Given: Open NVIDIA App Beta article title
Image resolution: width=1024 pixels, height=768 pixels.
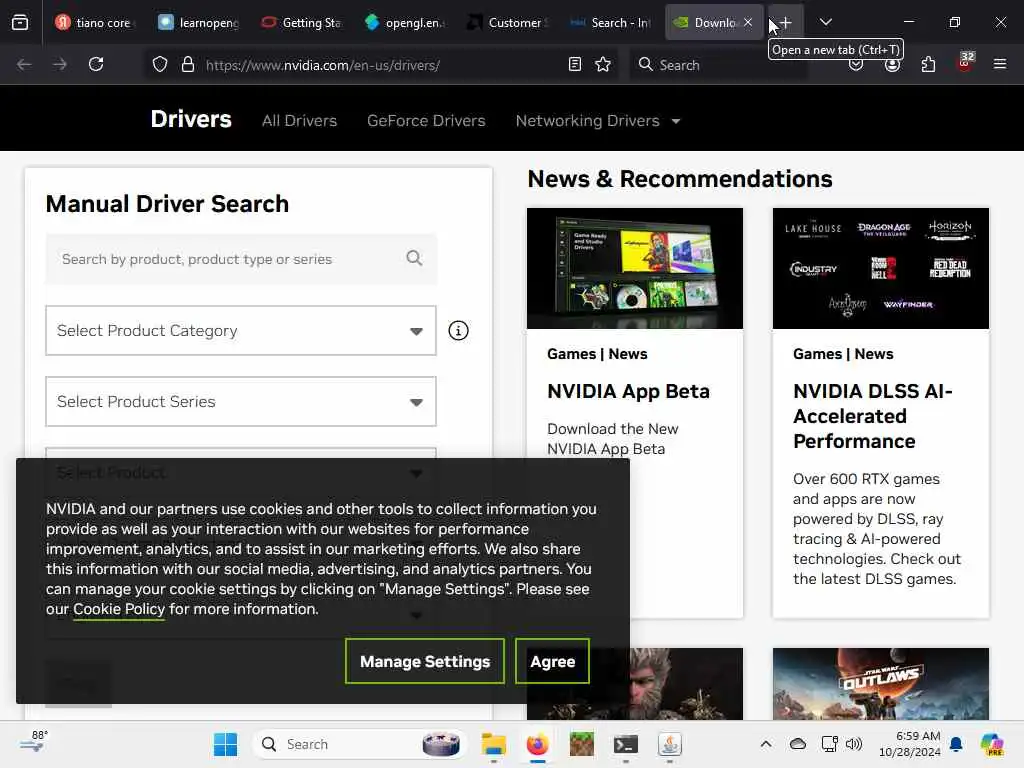Looking at the screenshot, I should point(628,391).
